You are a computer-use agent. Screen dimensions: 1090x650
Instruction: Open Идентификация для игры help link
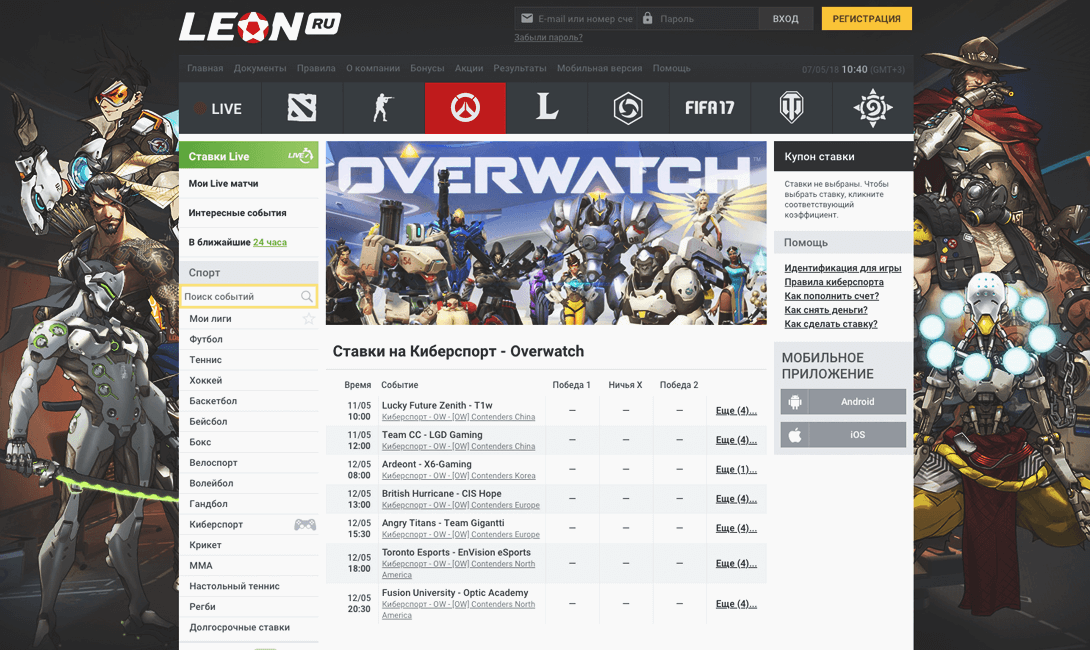pyautogui.click(x=843, y=268)
